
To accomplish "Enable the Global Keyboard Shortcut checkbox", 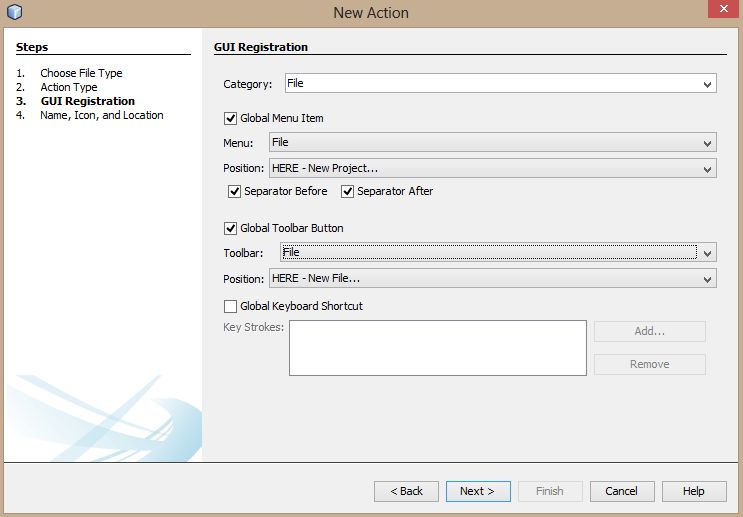I will pyautogui.click(x=231, y=306).
